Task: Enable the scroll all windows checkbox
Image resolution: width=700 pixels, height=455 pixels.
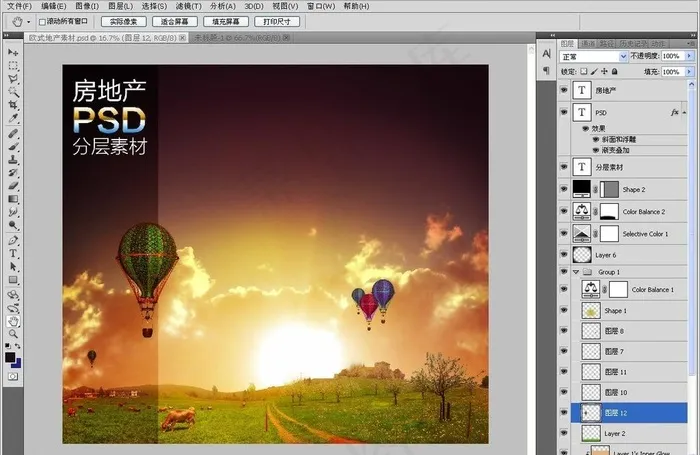Action: 42,22
